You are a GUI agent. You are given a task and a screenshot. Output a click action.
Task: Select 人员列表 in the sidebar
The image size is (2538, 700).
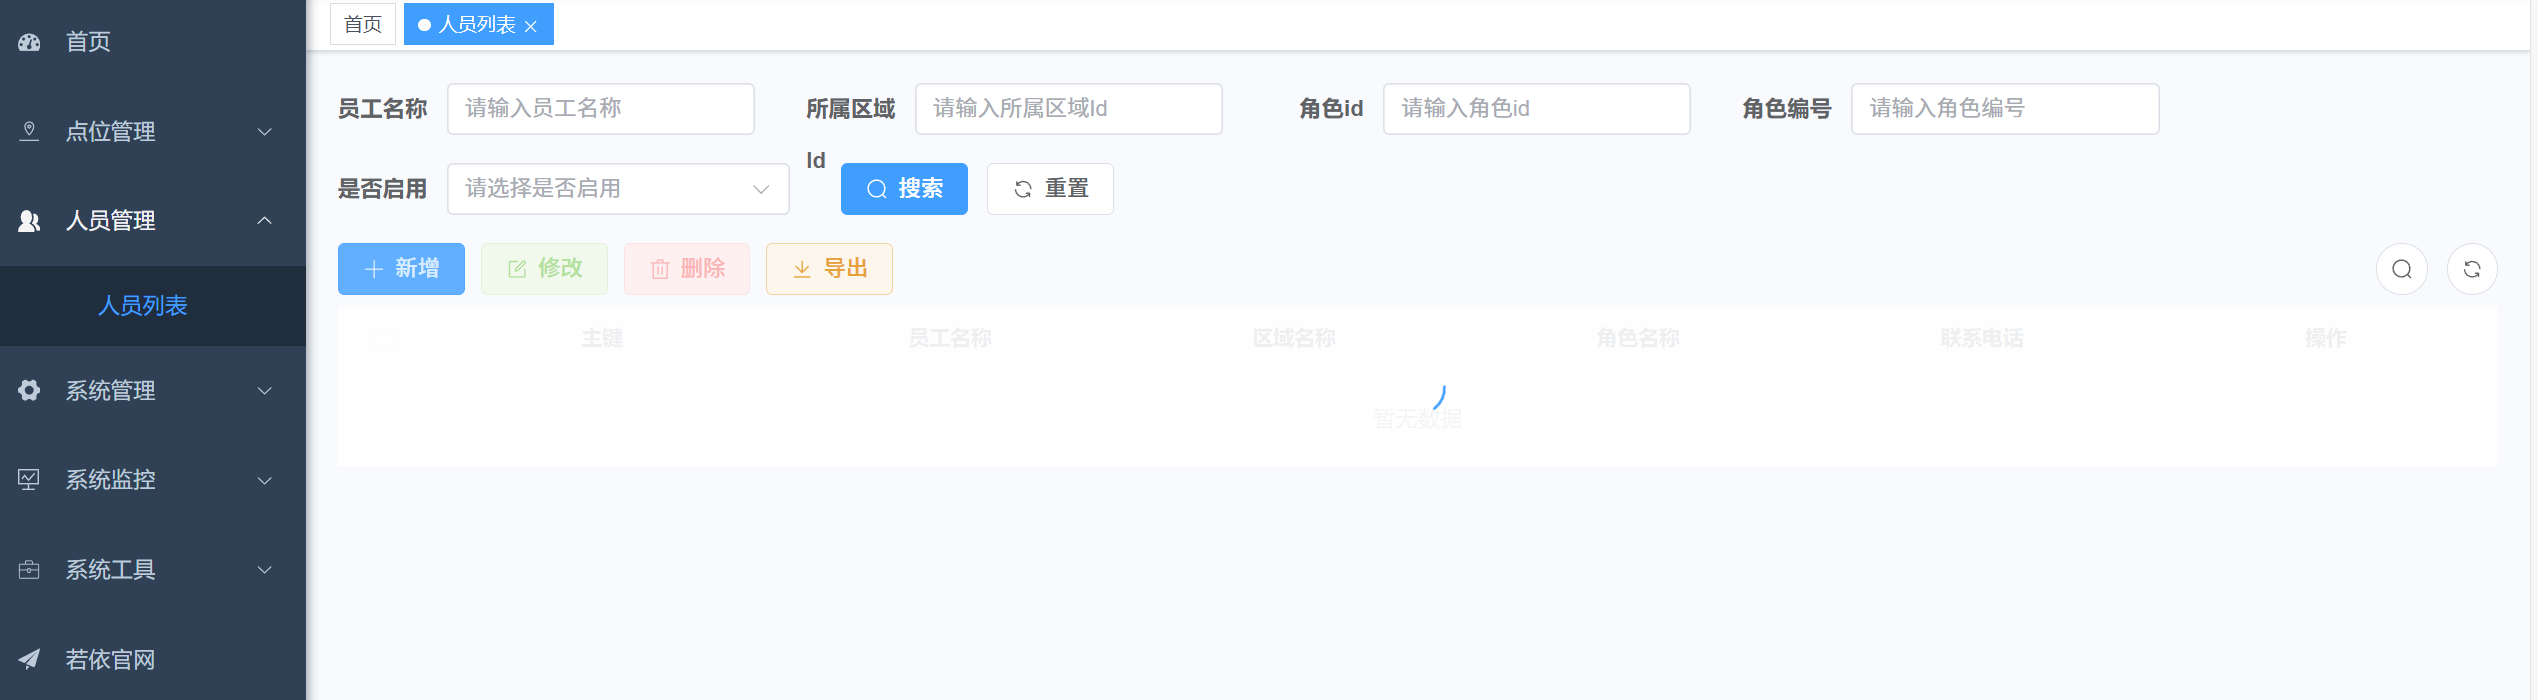pos(153,306)
